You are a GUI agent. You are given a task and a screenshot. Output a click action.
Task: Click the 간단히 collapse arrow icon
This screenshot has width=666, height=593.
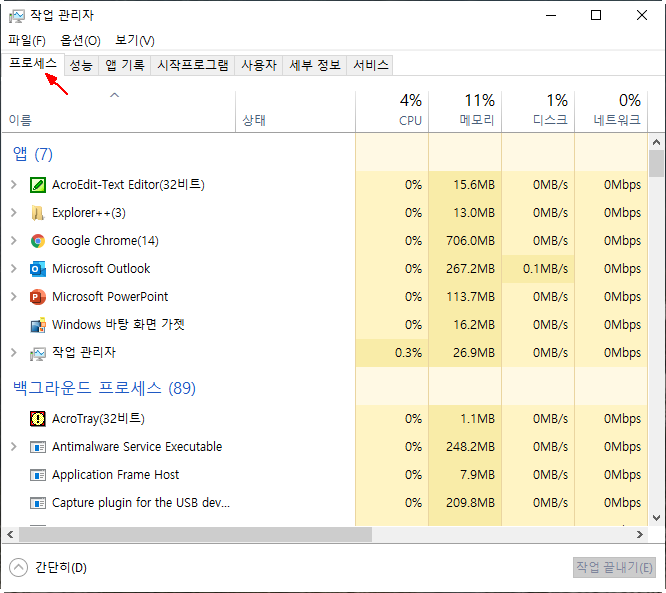click(x=18, y=568)
